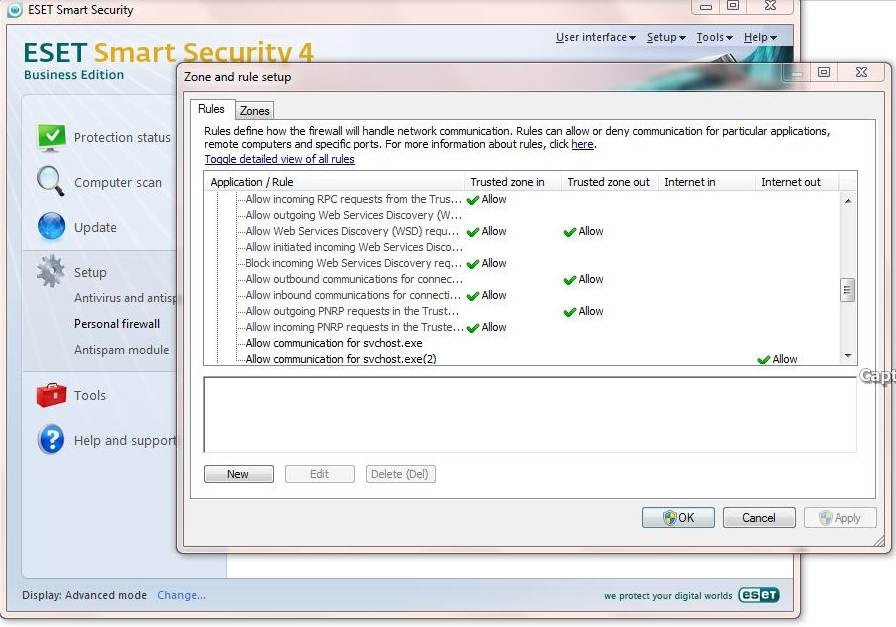896x627 pixels.
Task: Open the Setup dropdown menu in main window
Action: coord(666,37)
